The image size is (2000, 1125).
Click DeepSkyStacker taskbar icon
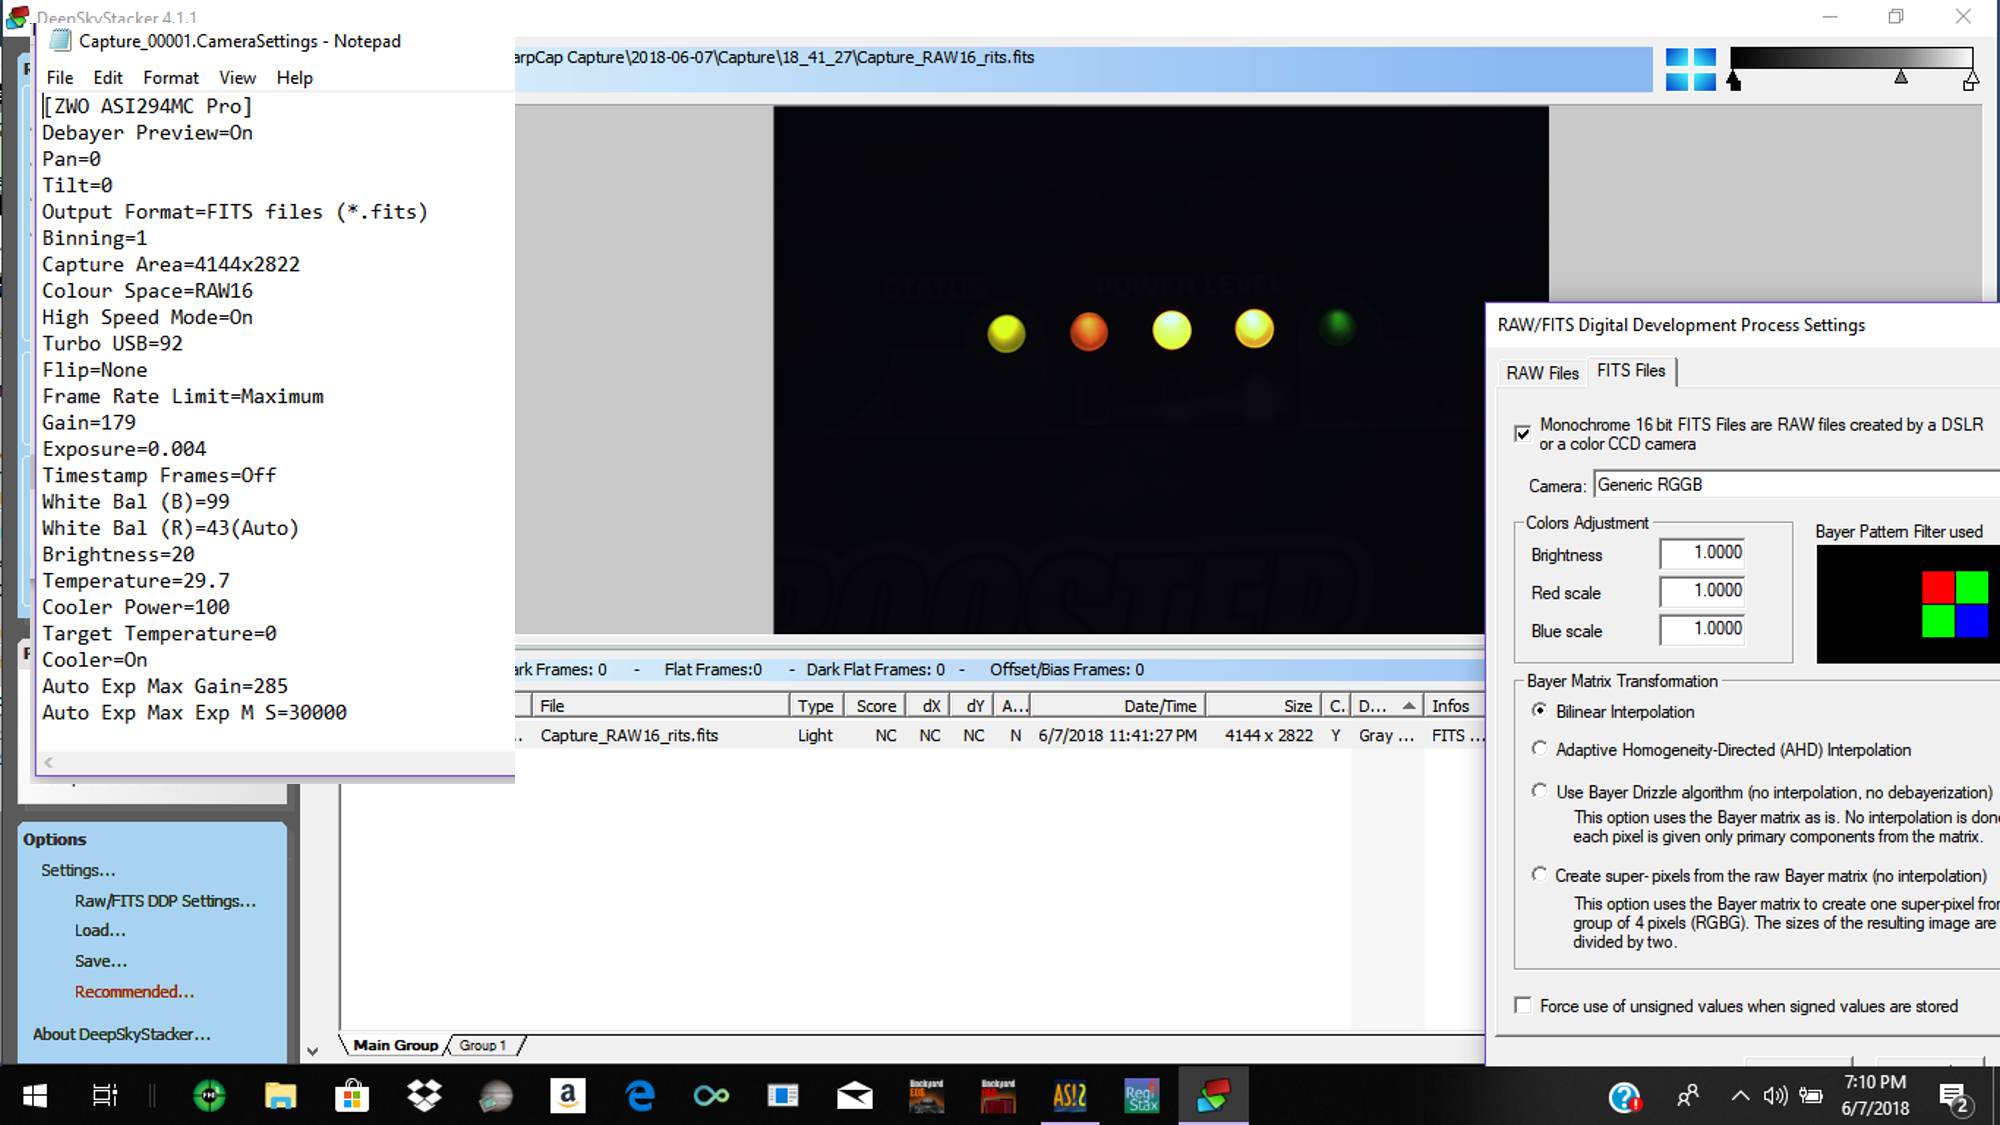pos(1213,1096)
